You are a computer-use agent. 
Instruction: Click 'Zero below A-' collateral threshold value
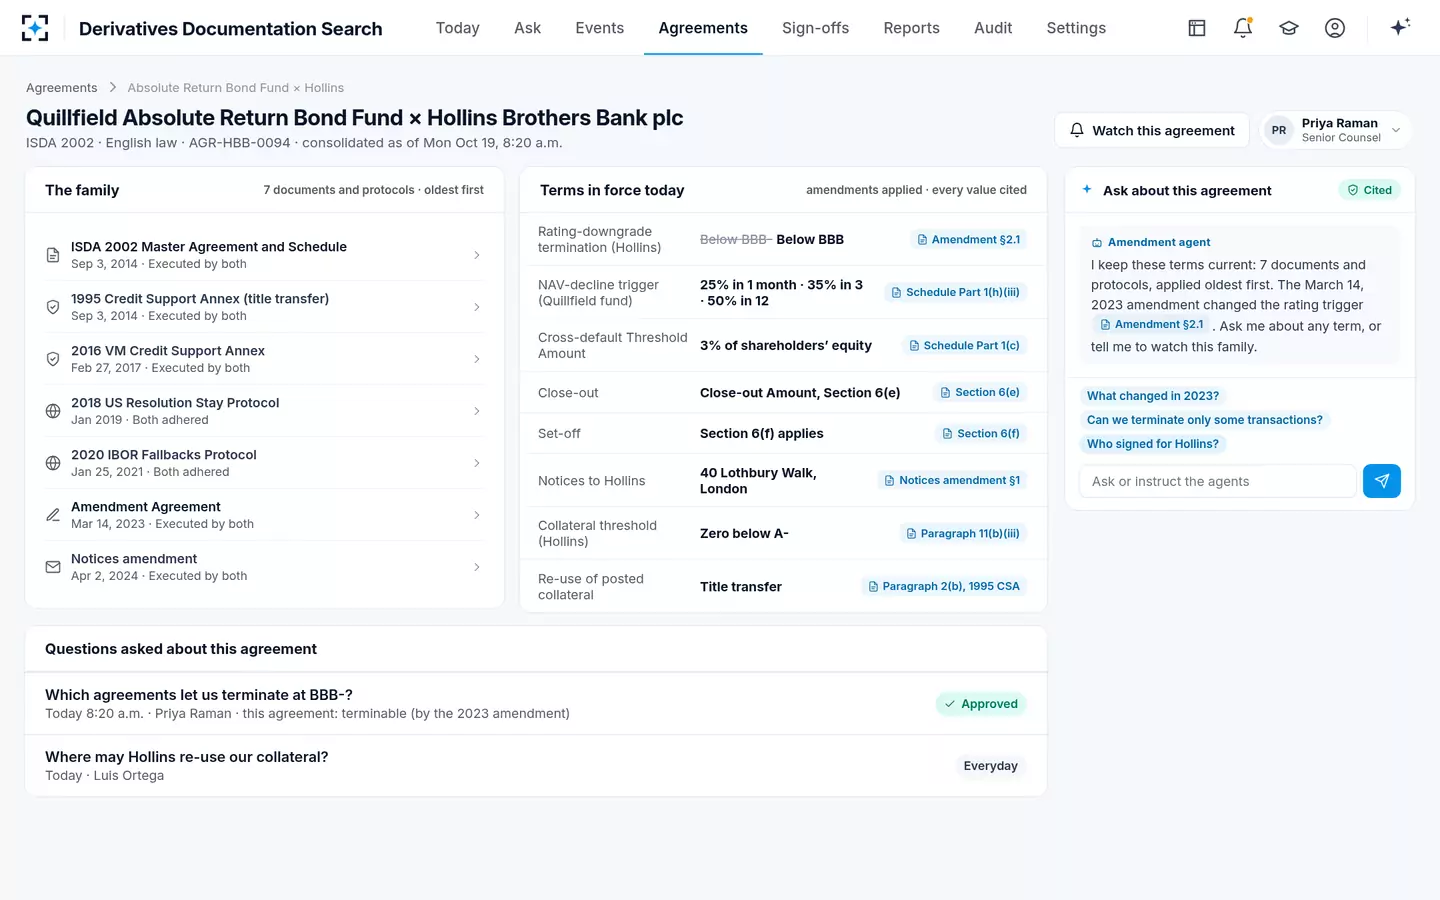(744, 533)
